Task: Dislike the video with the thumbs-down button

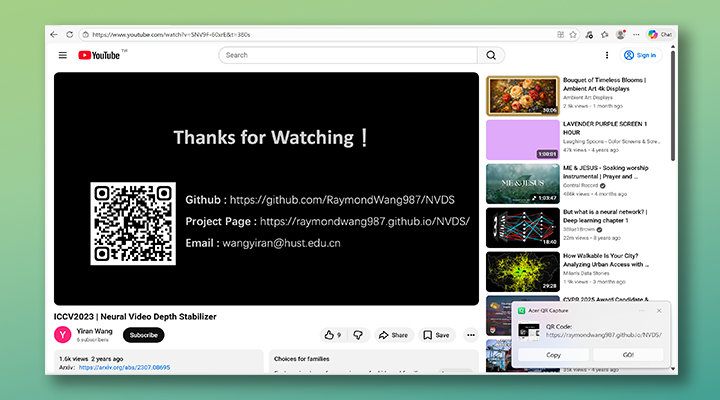Action: [x=358, y=335]
